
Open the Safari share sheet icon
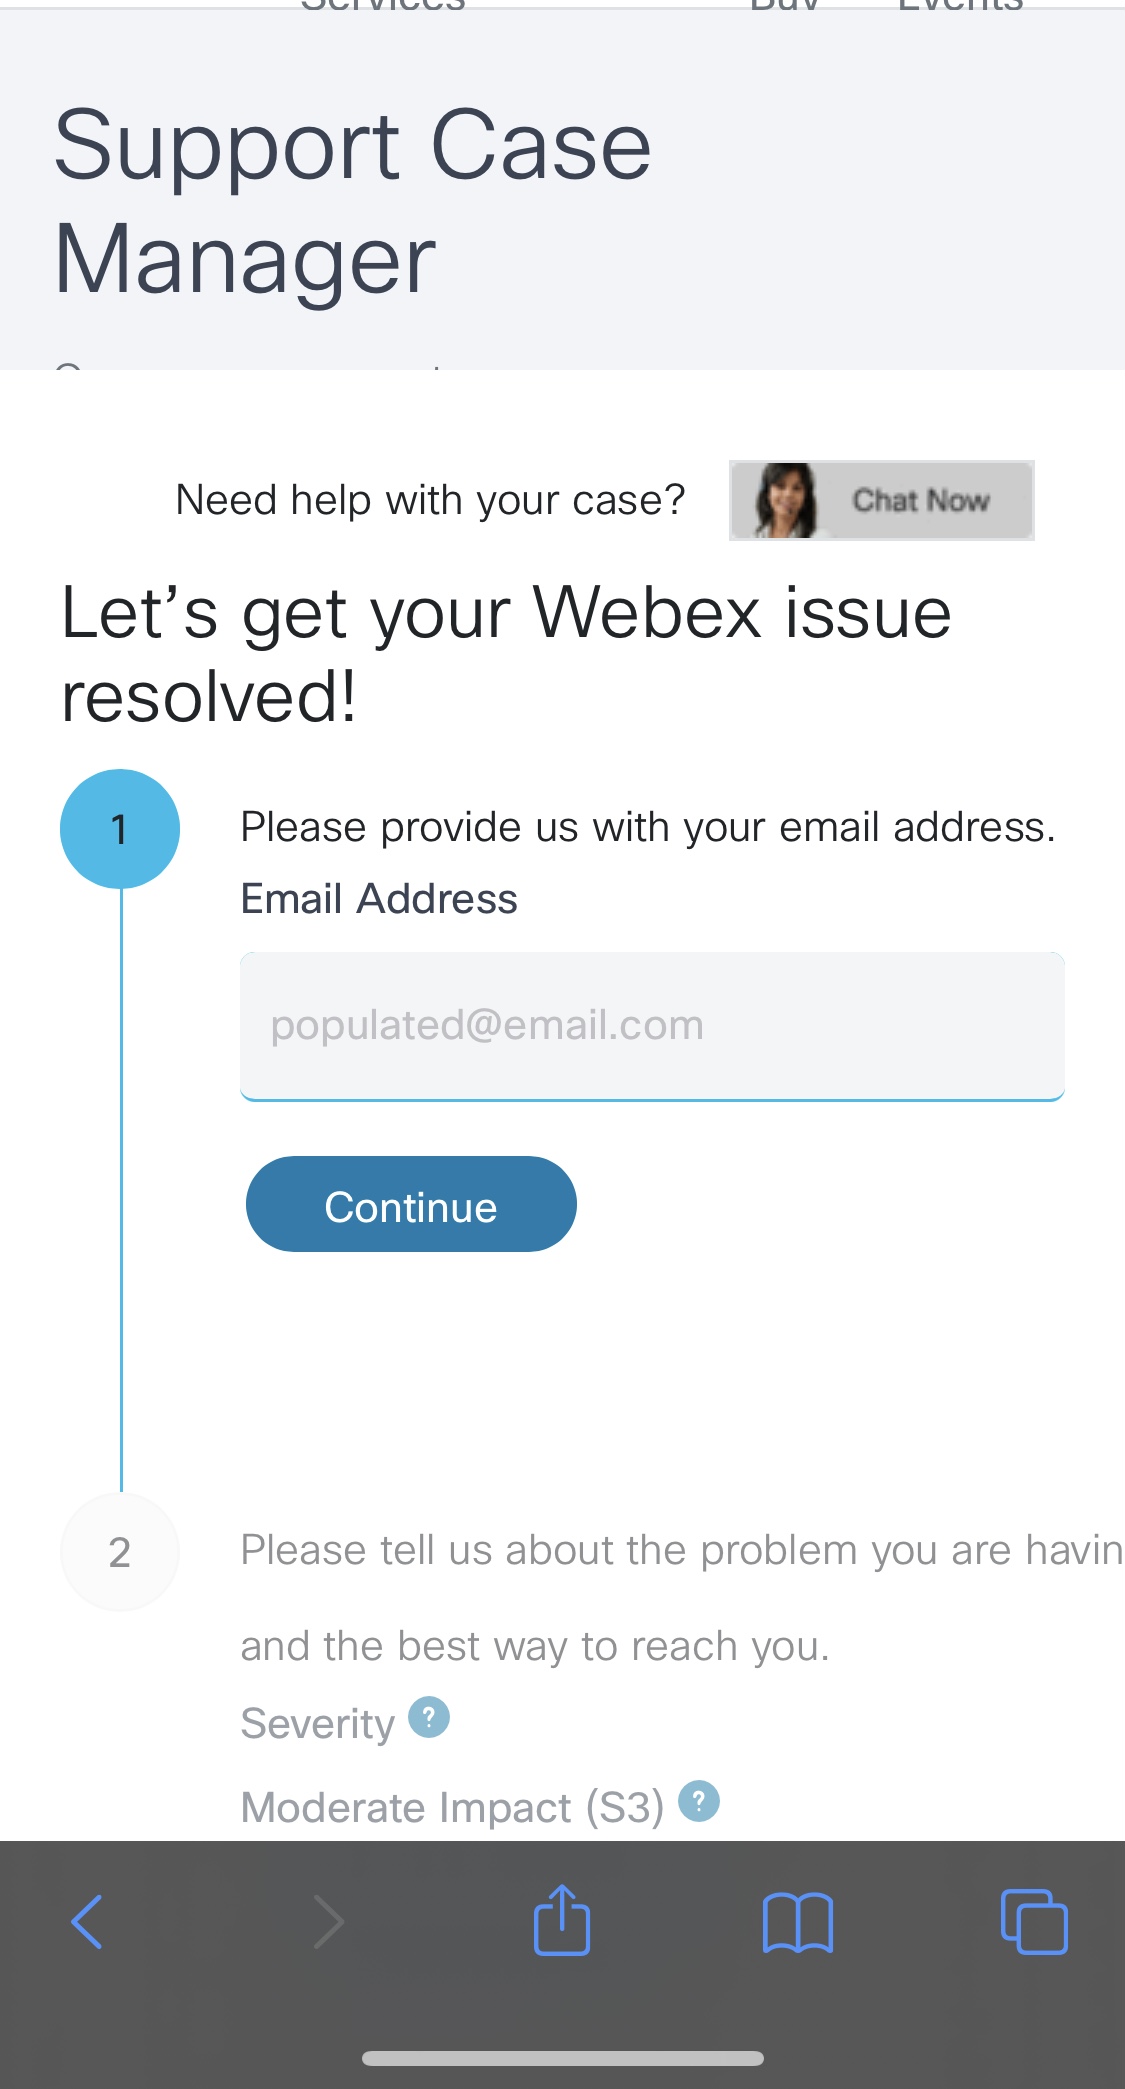pos(562,1920)
